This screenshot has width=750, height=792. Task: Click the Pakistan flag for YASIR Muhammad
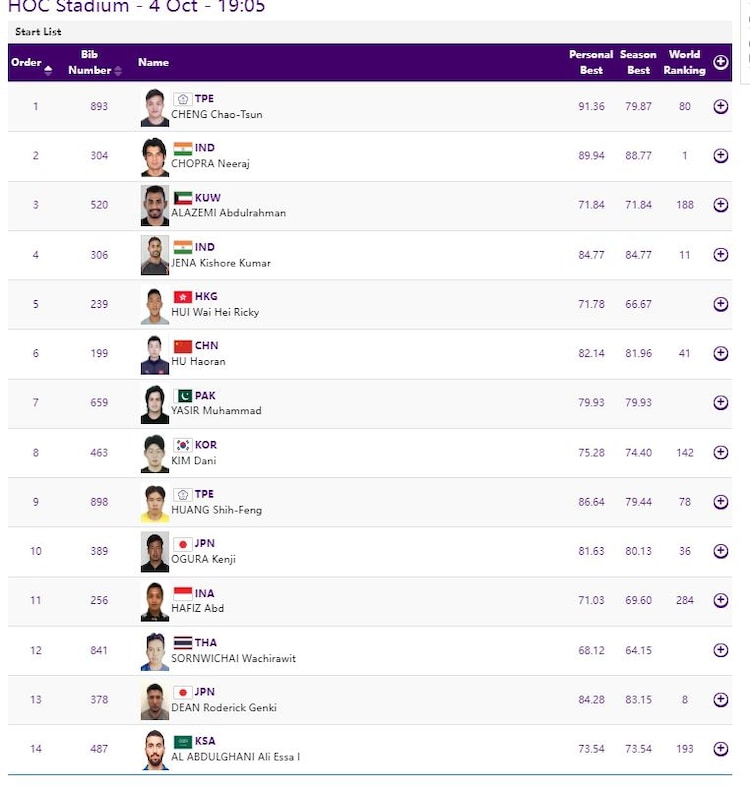[182, 396]
